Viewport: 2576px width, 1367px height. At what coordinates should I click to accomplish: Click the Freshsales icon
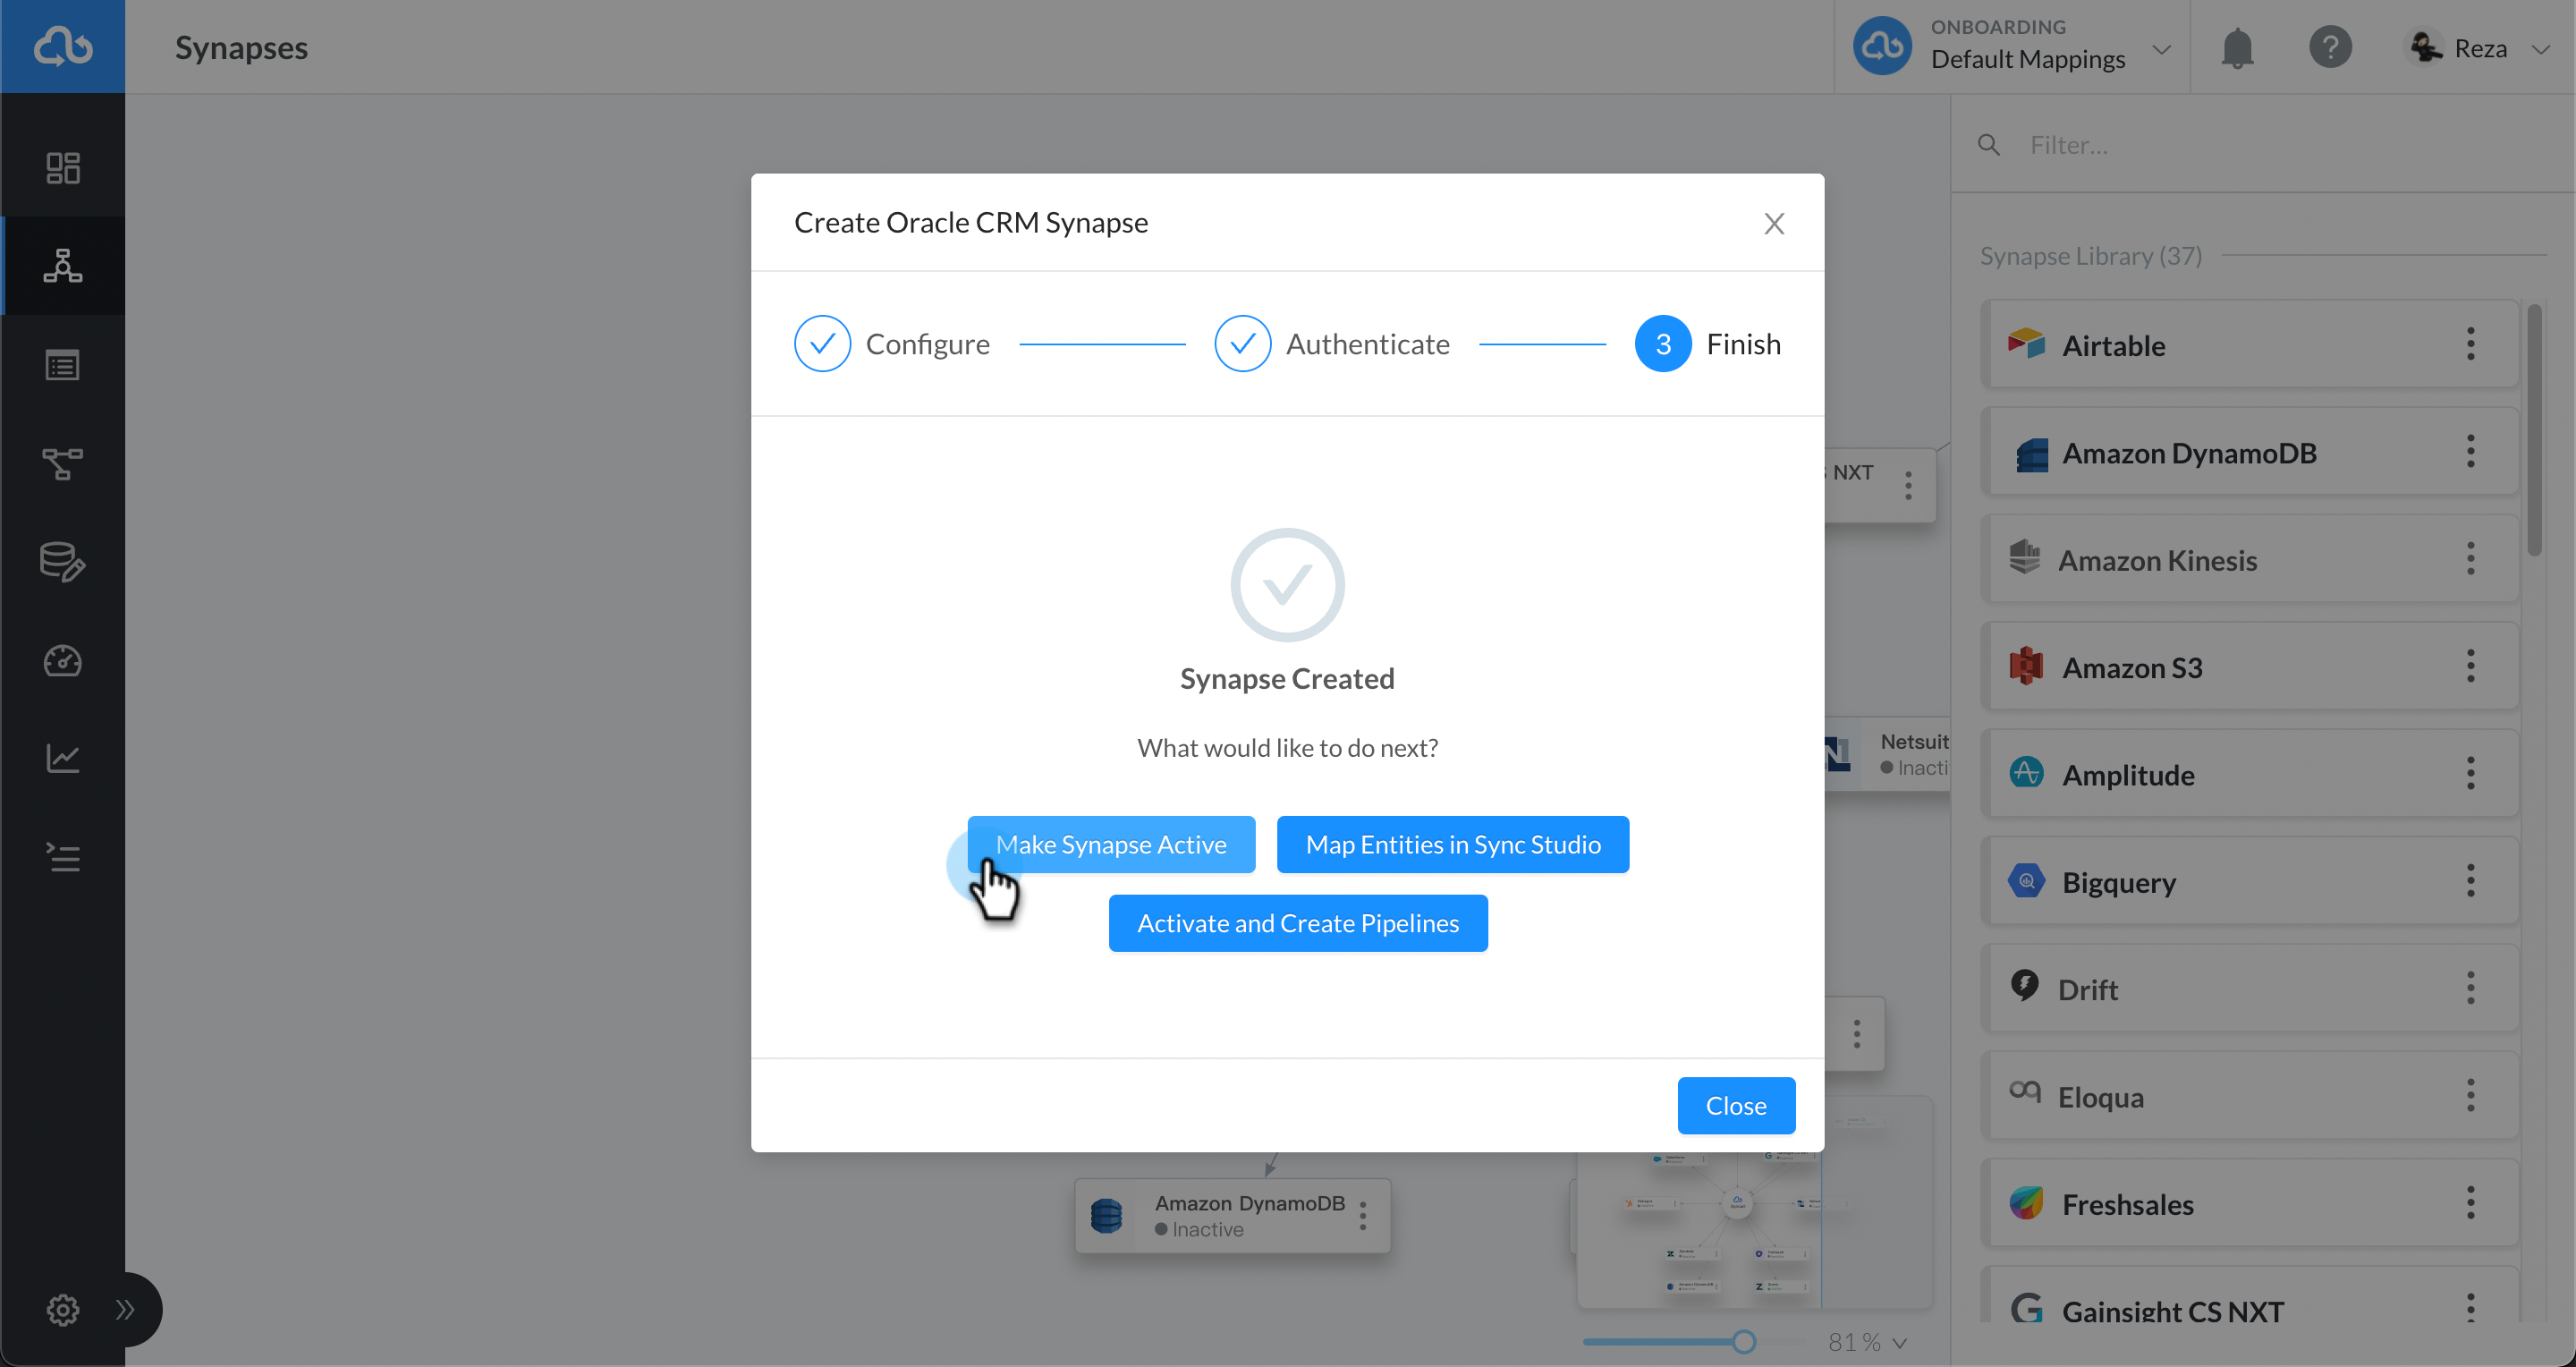[2026, 1203]
